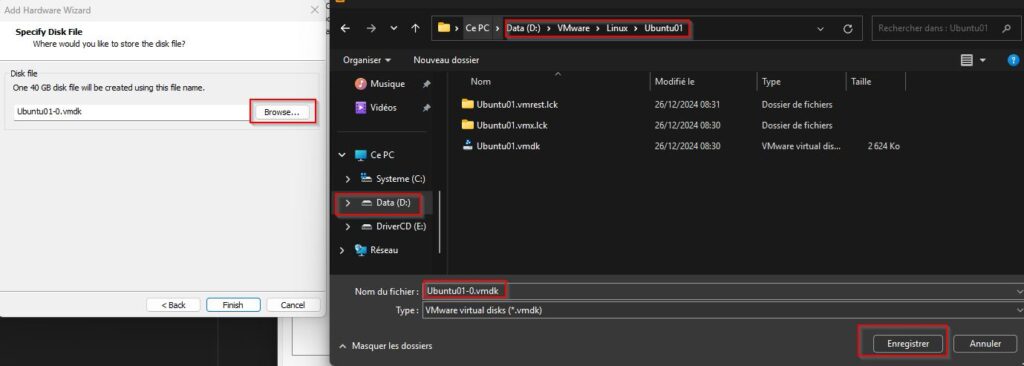
Task: Collapse Ce PC tree node
Action: 342,155
